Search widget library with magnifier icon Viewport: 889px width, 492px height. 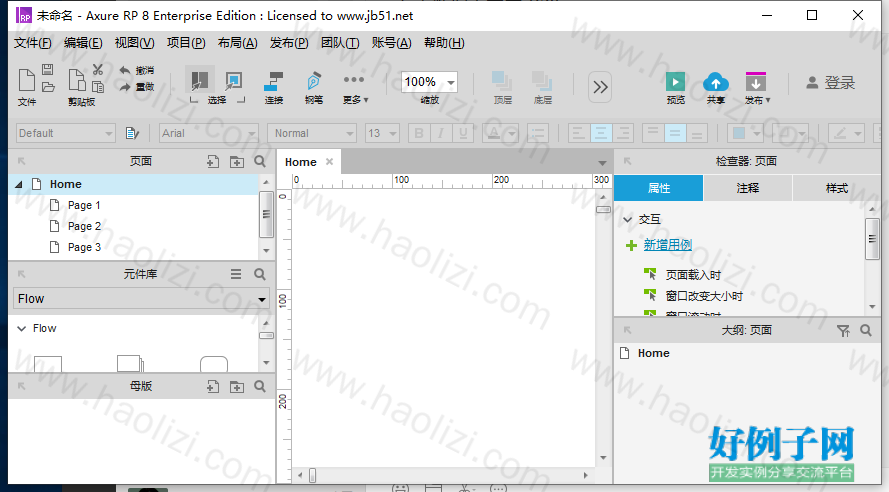(260, 274)
